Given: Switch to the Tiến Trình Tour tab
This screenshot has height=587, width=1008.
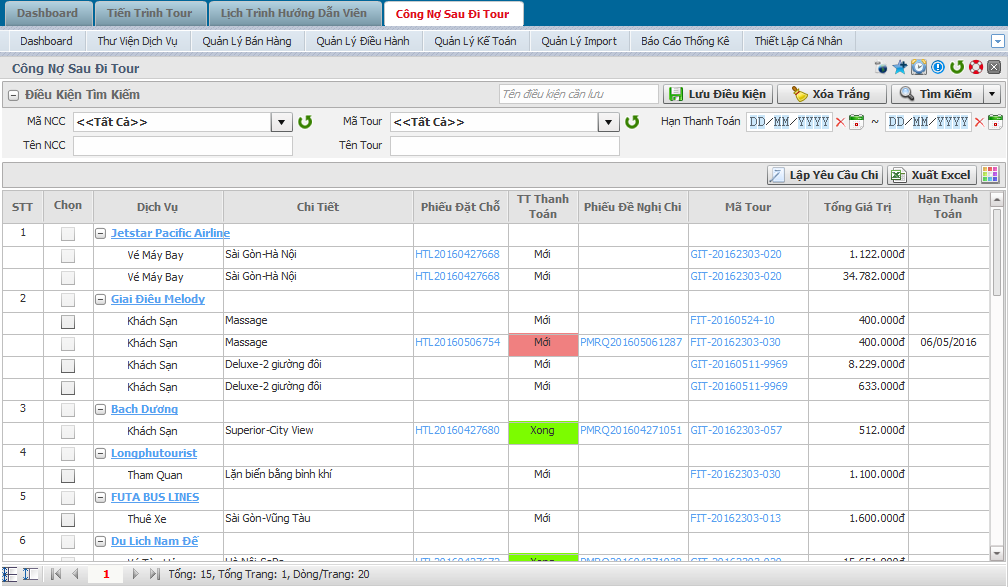Looking at the screenshot, I should click(x=150, y=13).
